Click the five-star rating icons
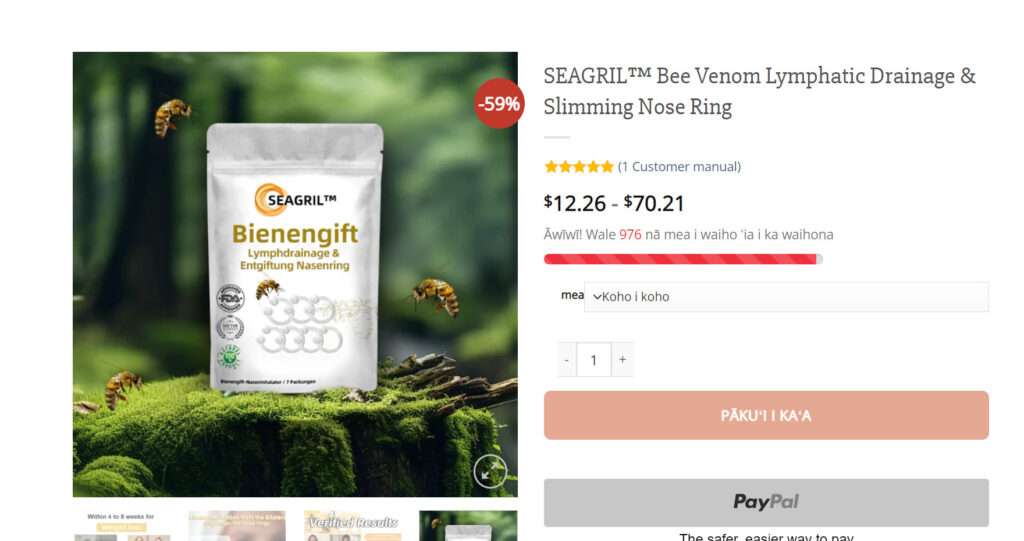Screen dimensions: 1024x541 (579, 167)
